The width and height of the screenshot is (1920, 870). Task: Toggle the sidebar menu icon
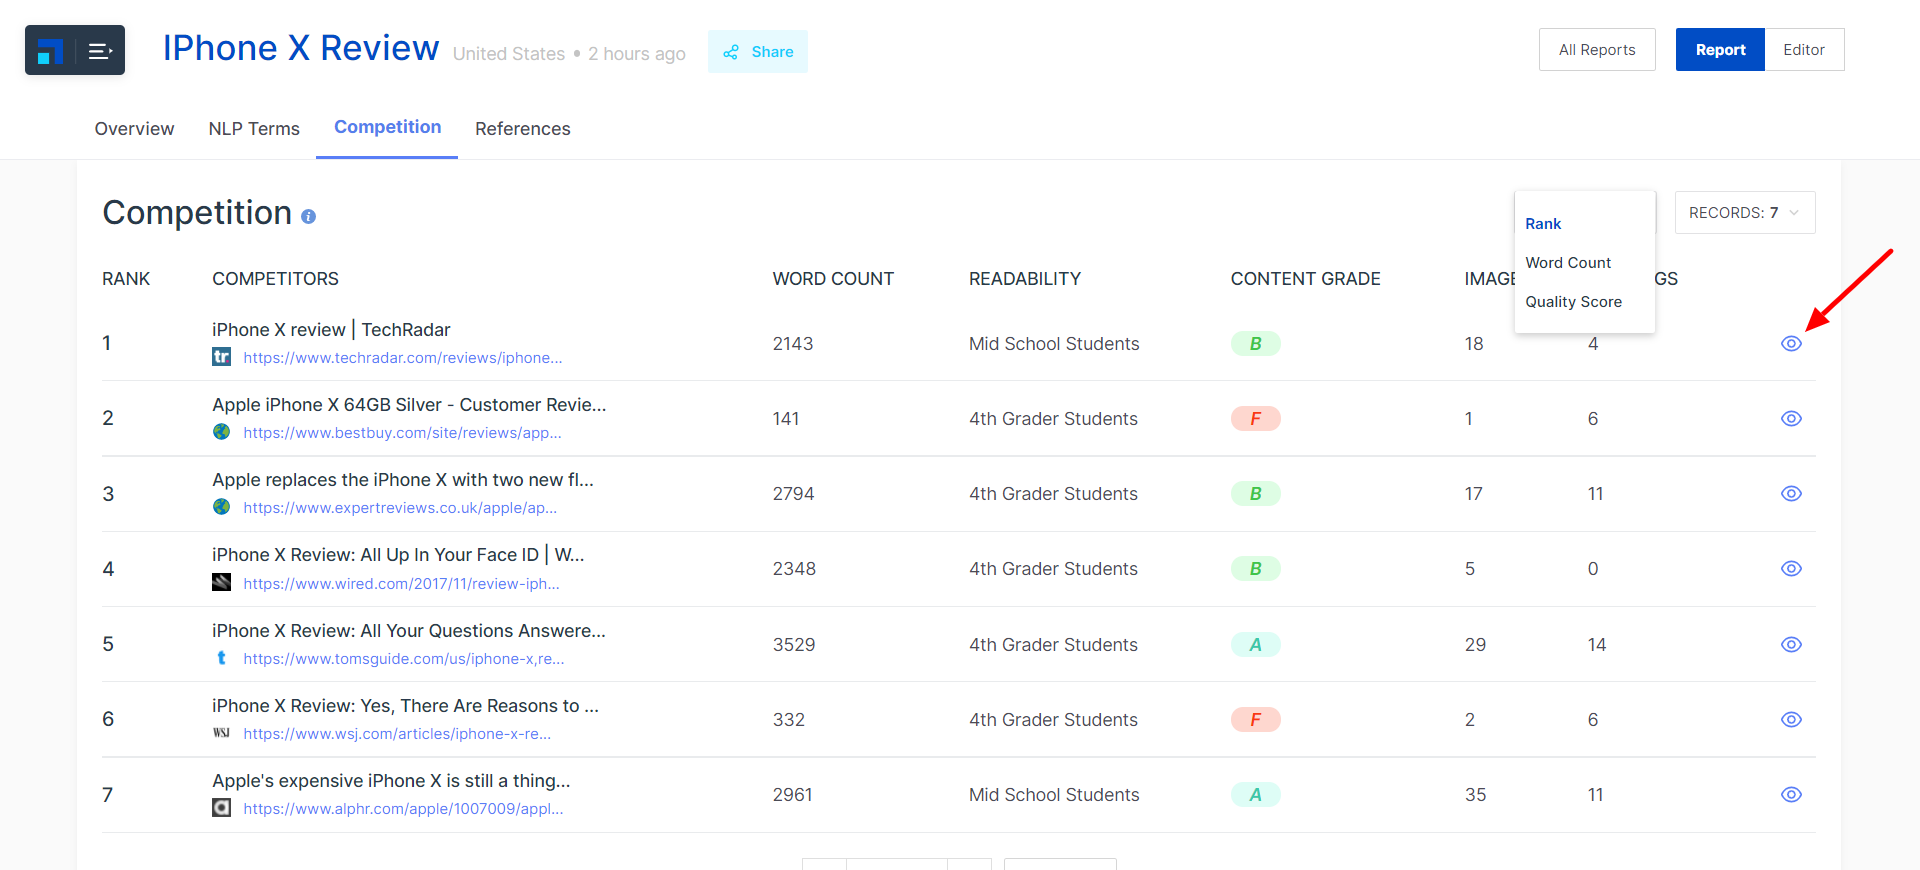tap(100, 51)
